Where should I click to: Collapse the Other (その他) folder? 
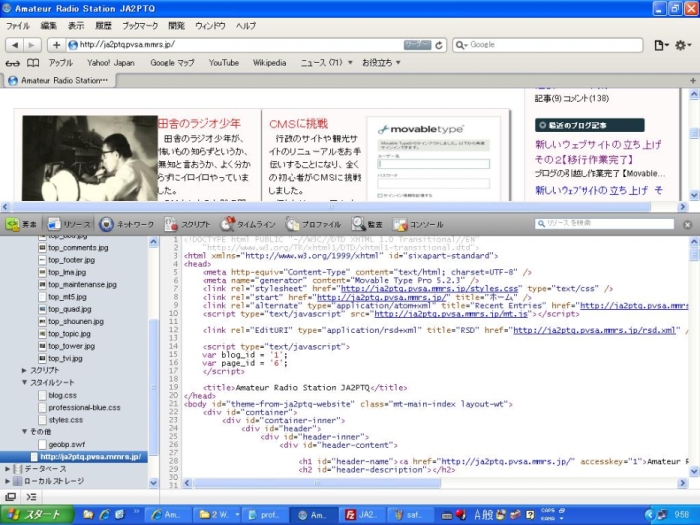[x=25, y=431]
